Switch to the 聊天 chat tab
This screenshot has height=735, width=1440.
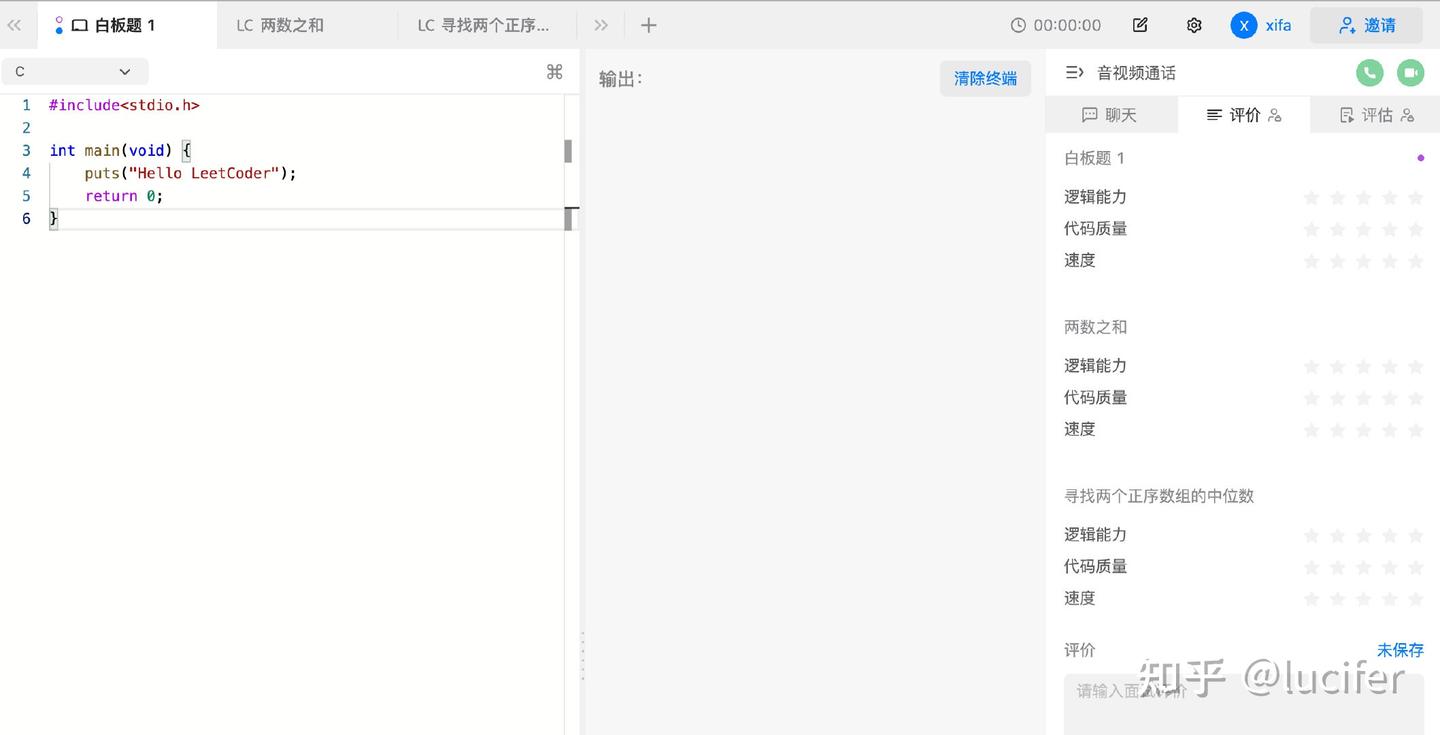coord(1111,114)
